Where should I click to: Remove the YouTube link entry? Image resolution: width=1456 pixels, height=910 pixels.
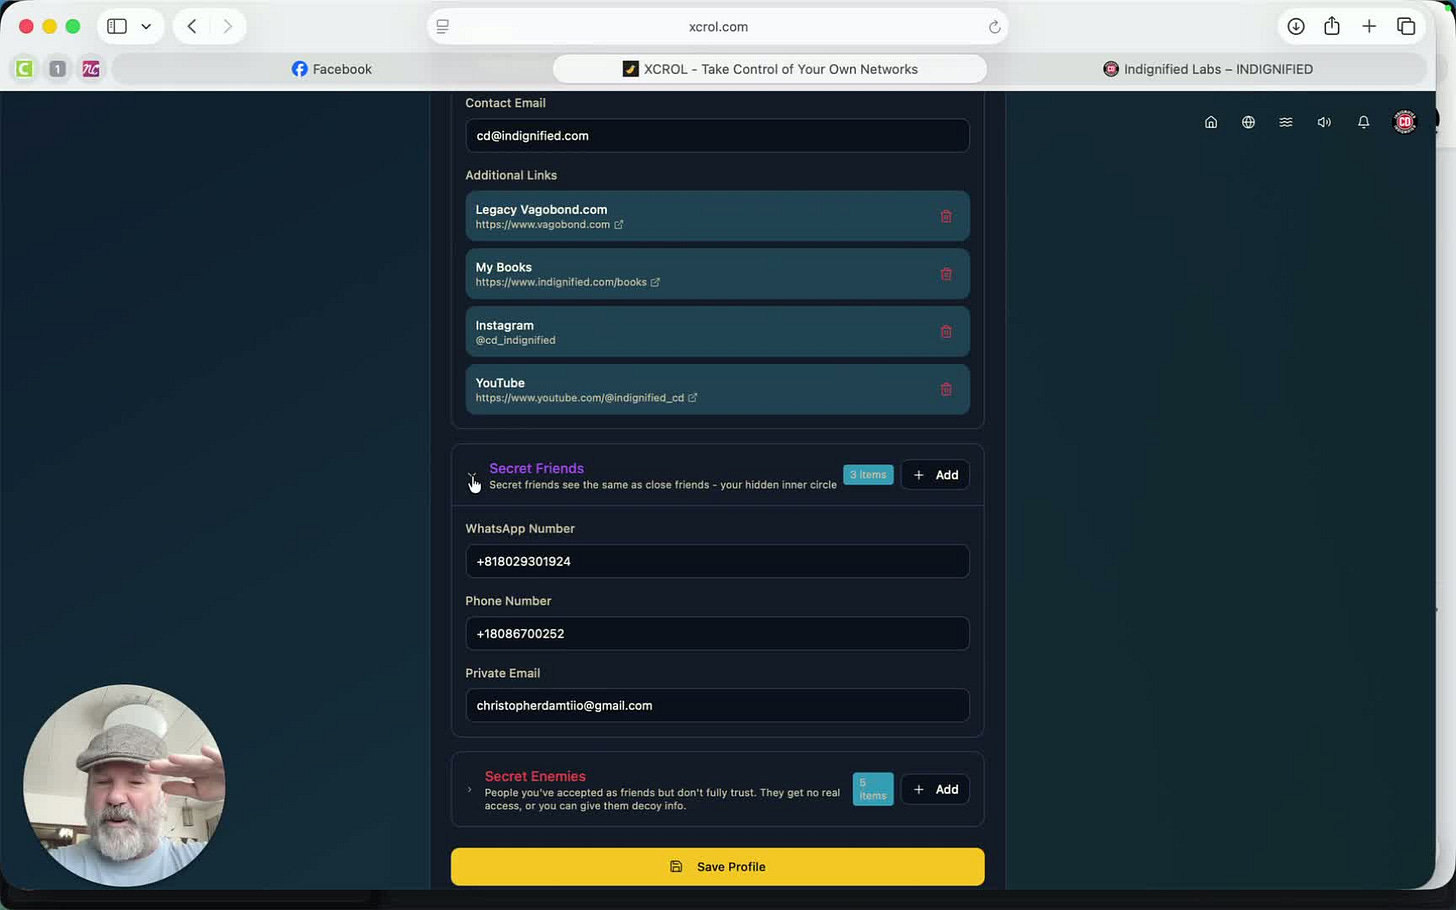[946, 390]
